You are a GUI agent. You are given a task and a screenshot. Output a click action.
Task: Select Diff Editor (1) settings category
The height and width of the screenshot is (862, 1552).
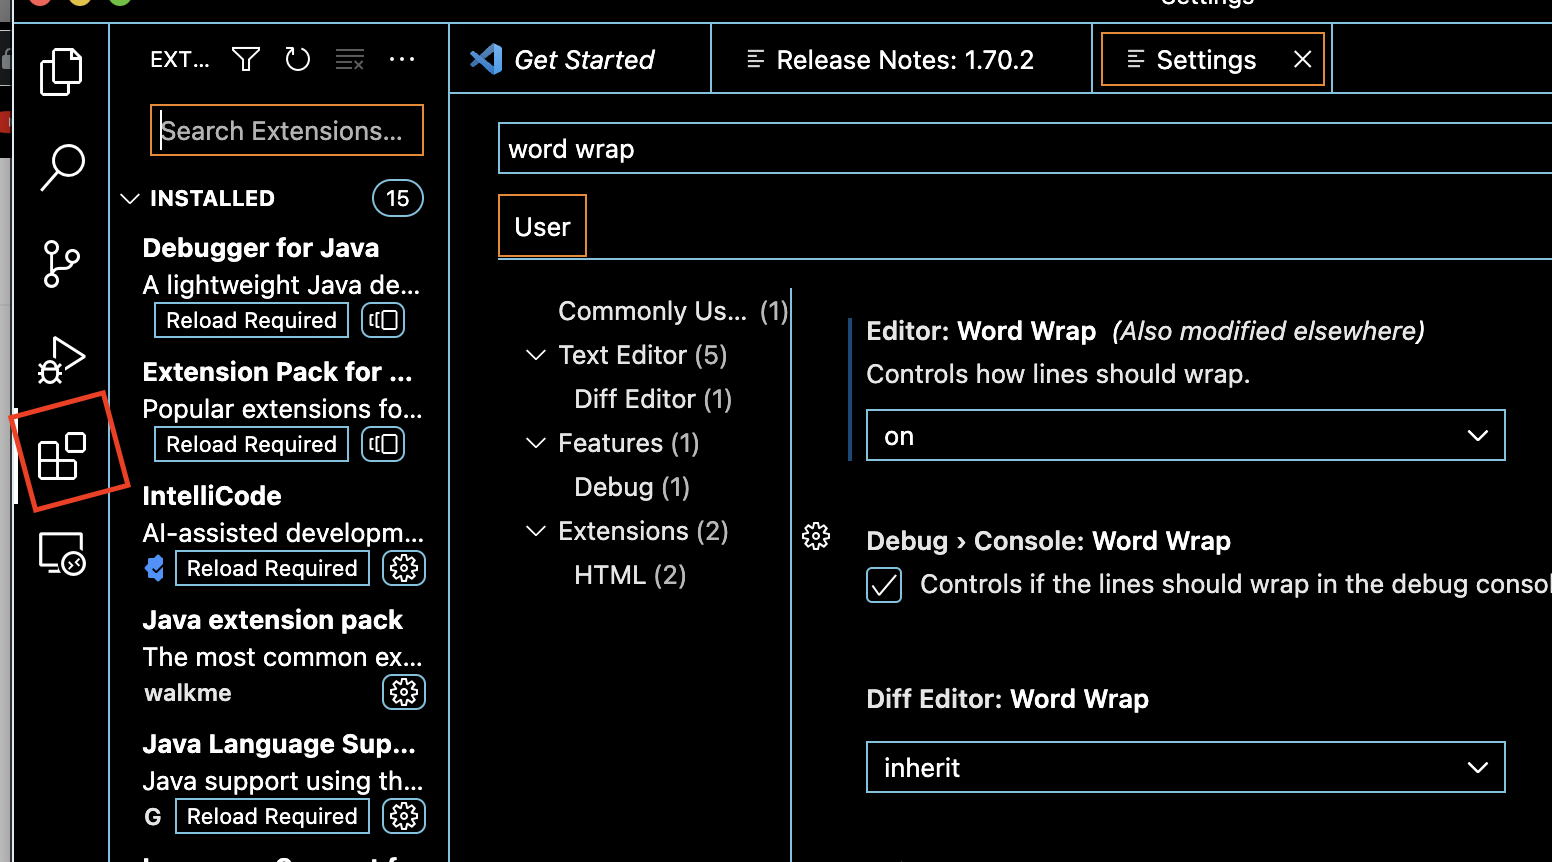click(x=653, y=399)
